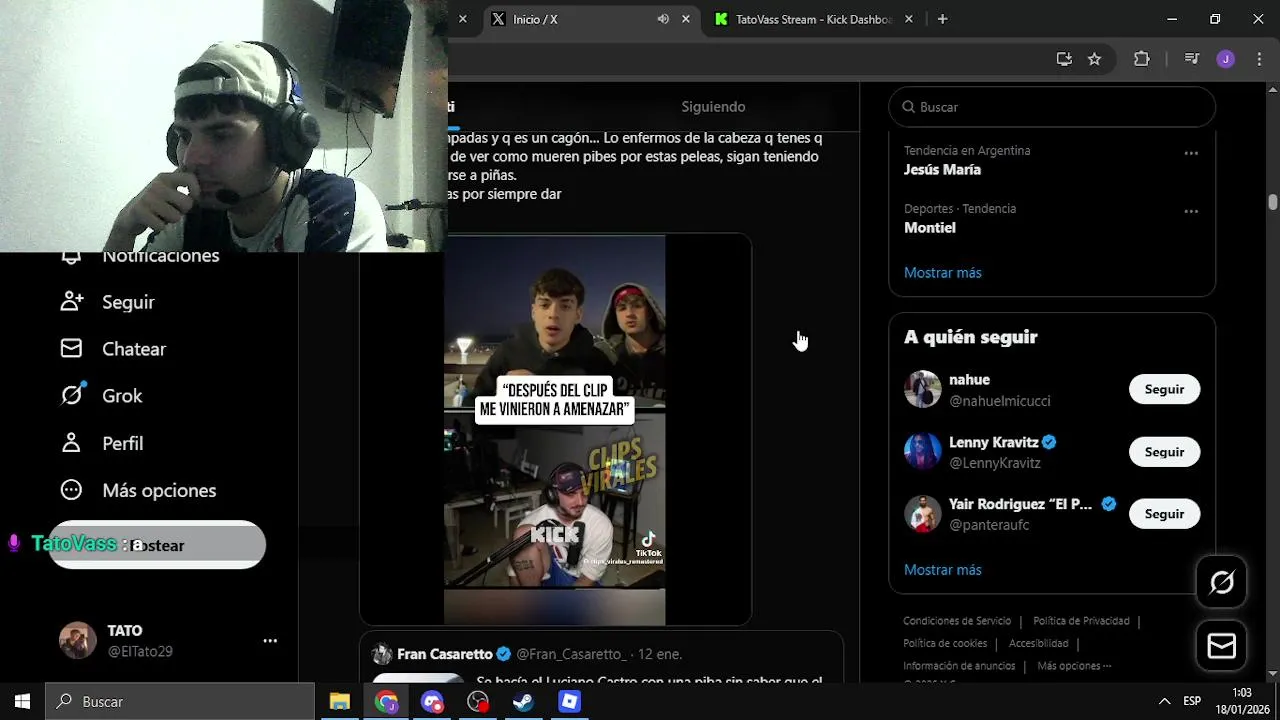Image resolution: width=1280 pixels, height=720 pixels.
Task: Open Lenny Kravitz's profile avatar
Action: [x=922, y=452]
